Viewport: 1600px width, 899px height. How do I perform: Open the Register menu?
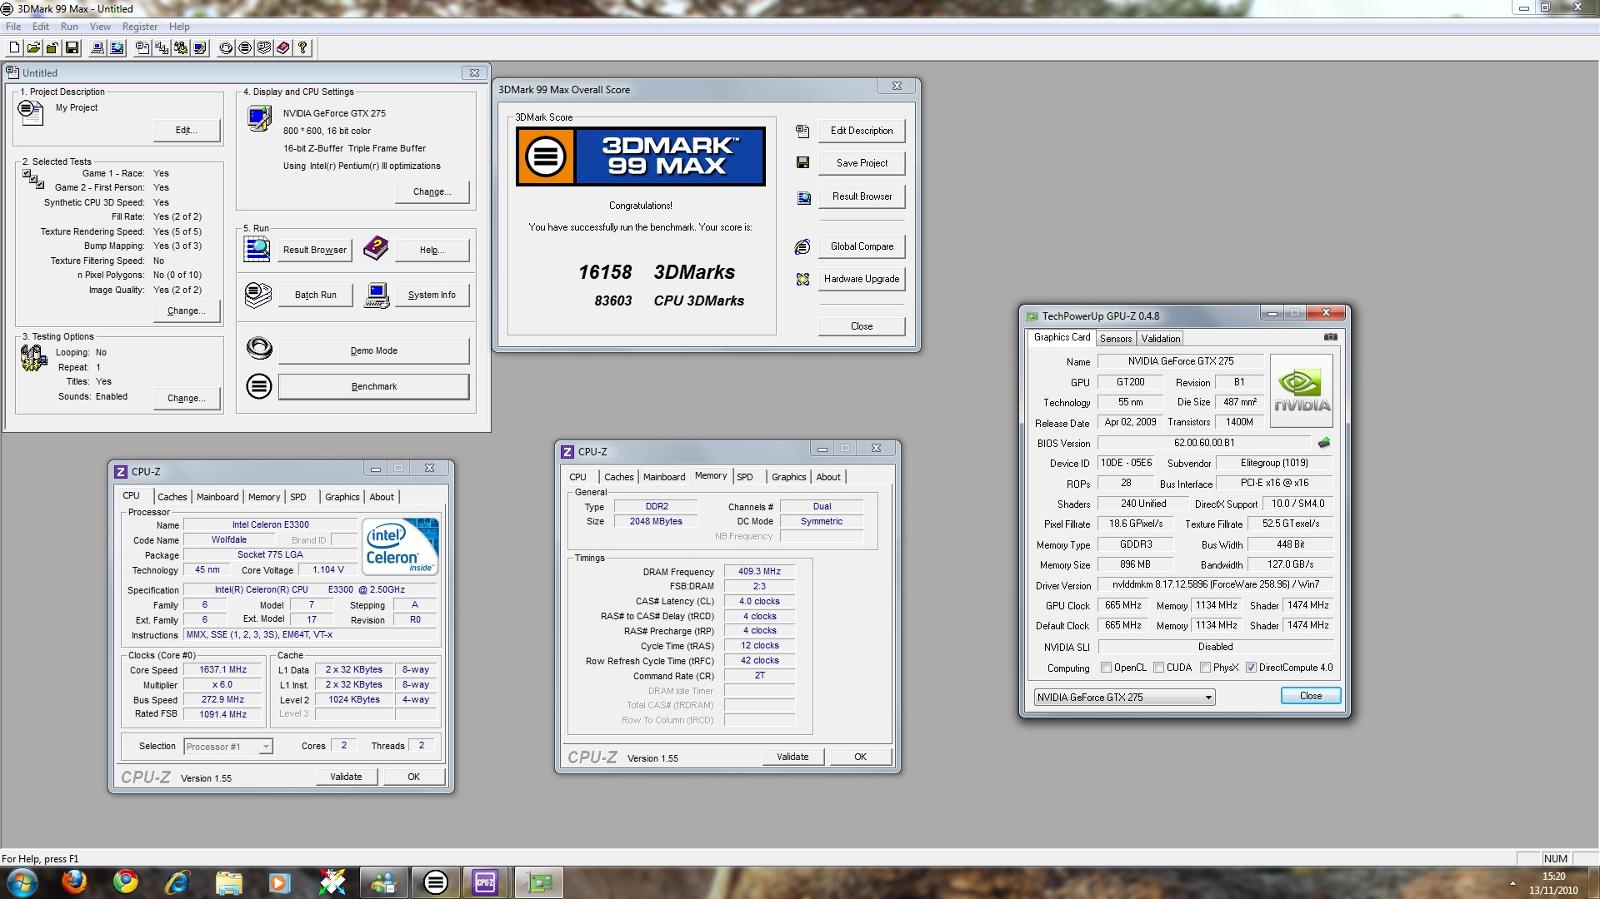point(140,26)
